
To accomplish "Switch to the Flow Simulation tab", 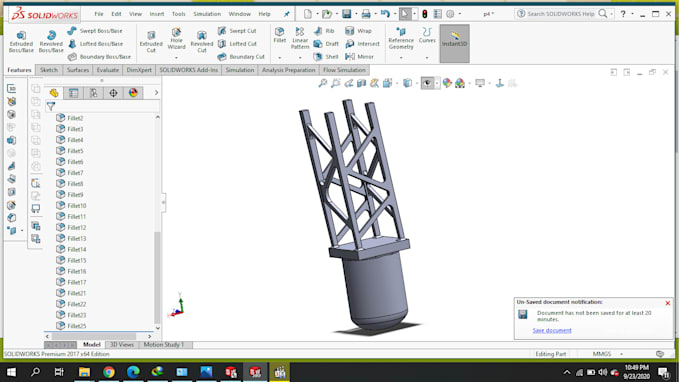I will coord(344,70).
